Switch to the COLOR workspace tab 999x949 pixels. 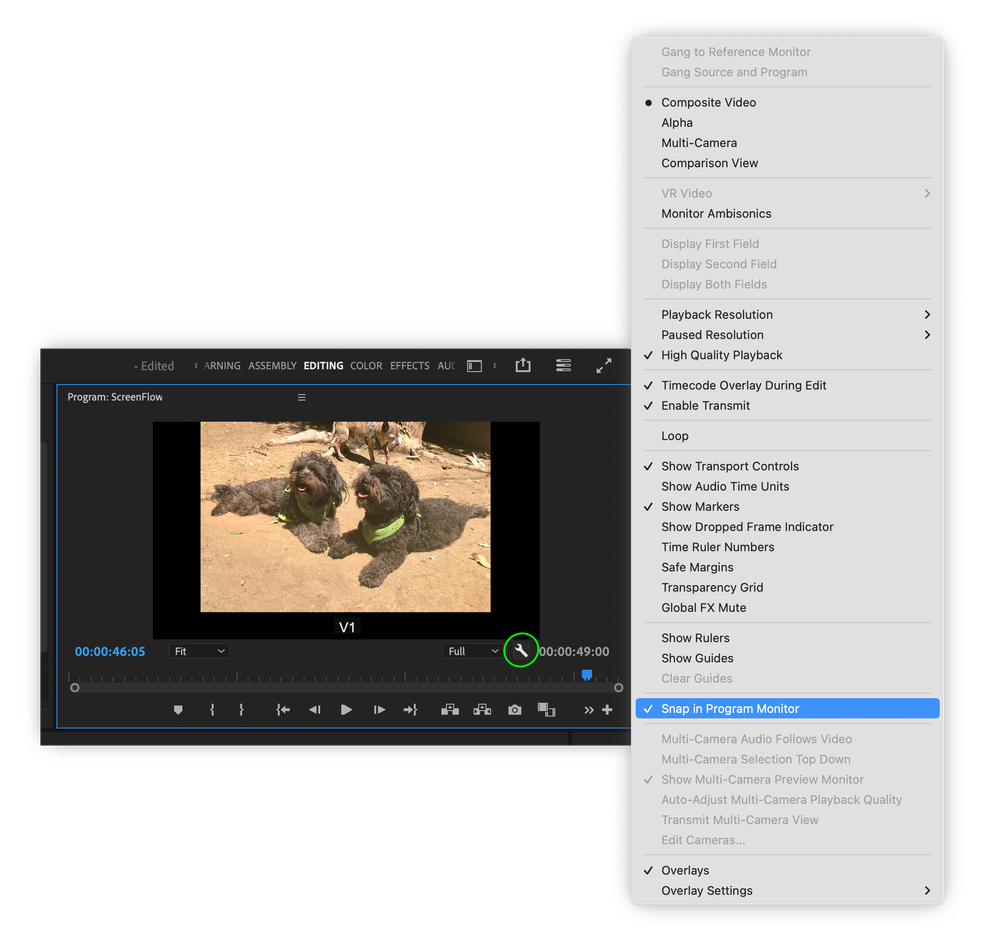click(366, 365)
